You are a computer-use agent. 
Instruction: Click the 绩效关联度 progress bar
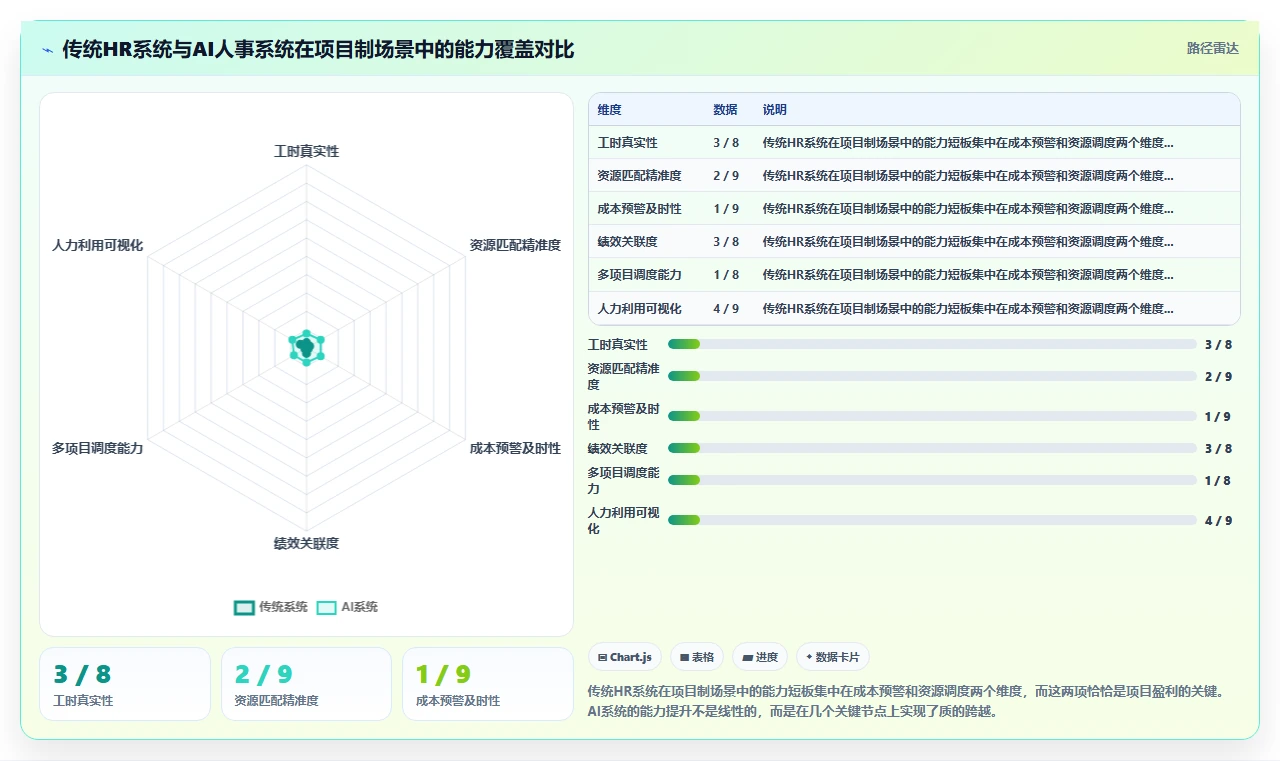coord(932,448)
